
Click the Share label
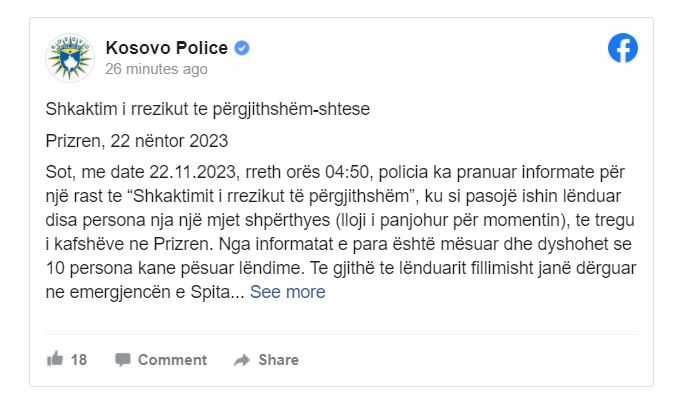click(279, 360)
